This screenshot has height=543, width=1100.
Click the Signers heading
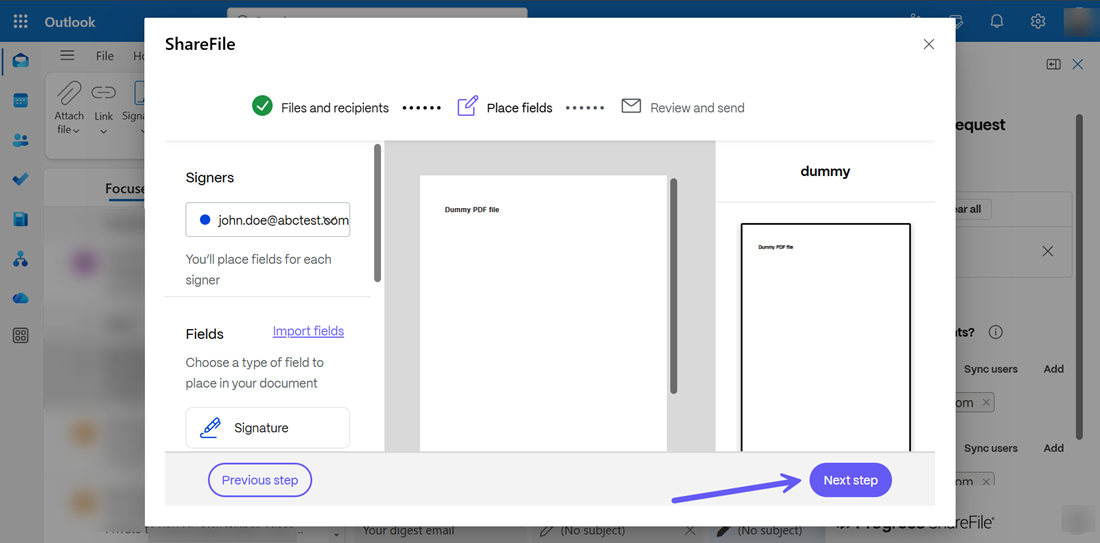pyautogui.click(x=210, y=178)
